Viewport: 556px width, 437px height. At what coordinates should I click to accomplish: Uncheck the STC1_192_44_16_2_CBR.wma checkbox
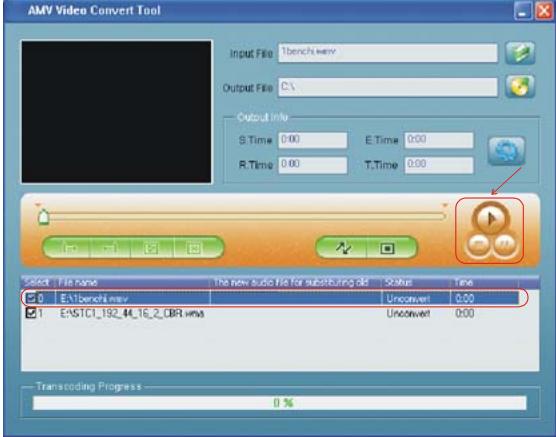tap(31, 313)
